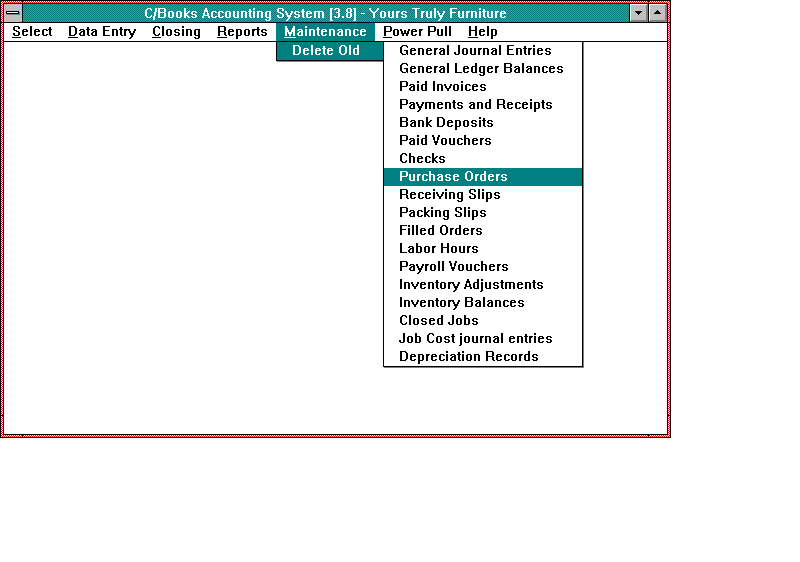Choose Receiving Slips from the list

pos(449,195)
